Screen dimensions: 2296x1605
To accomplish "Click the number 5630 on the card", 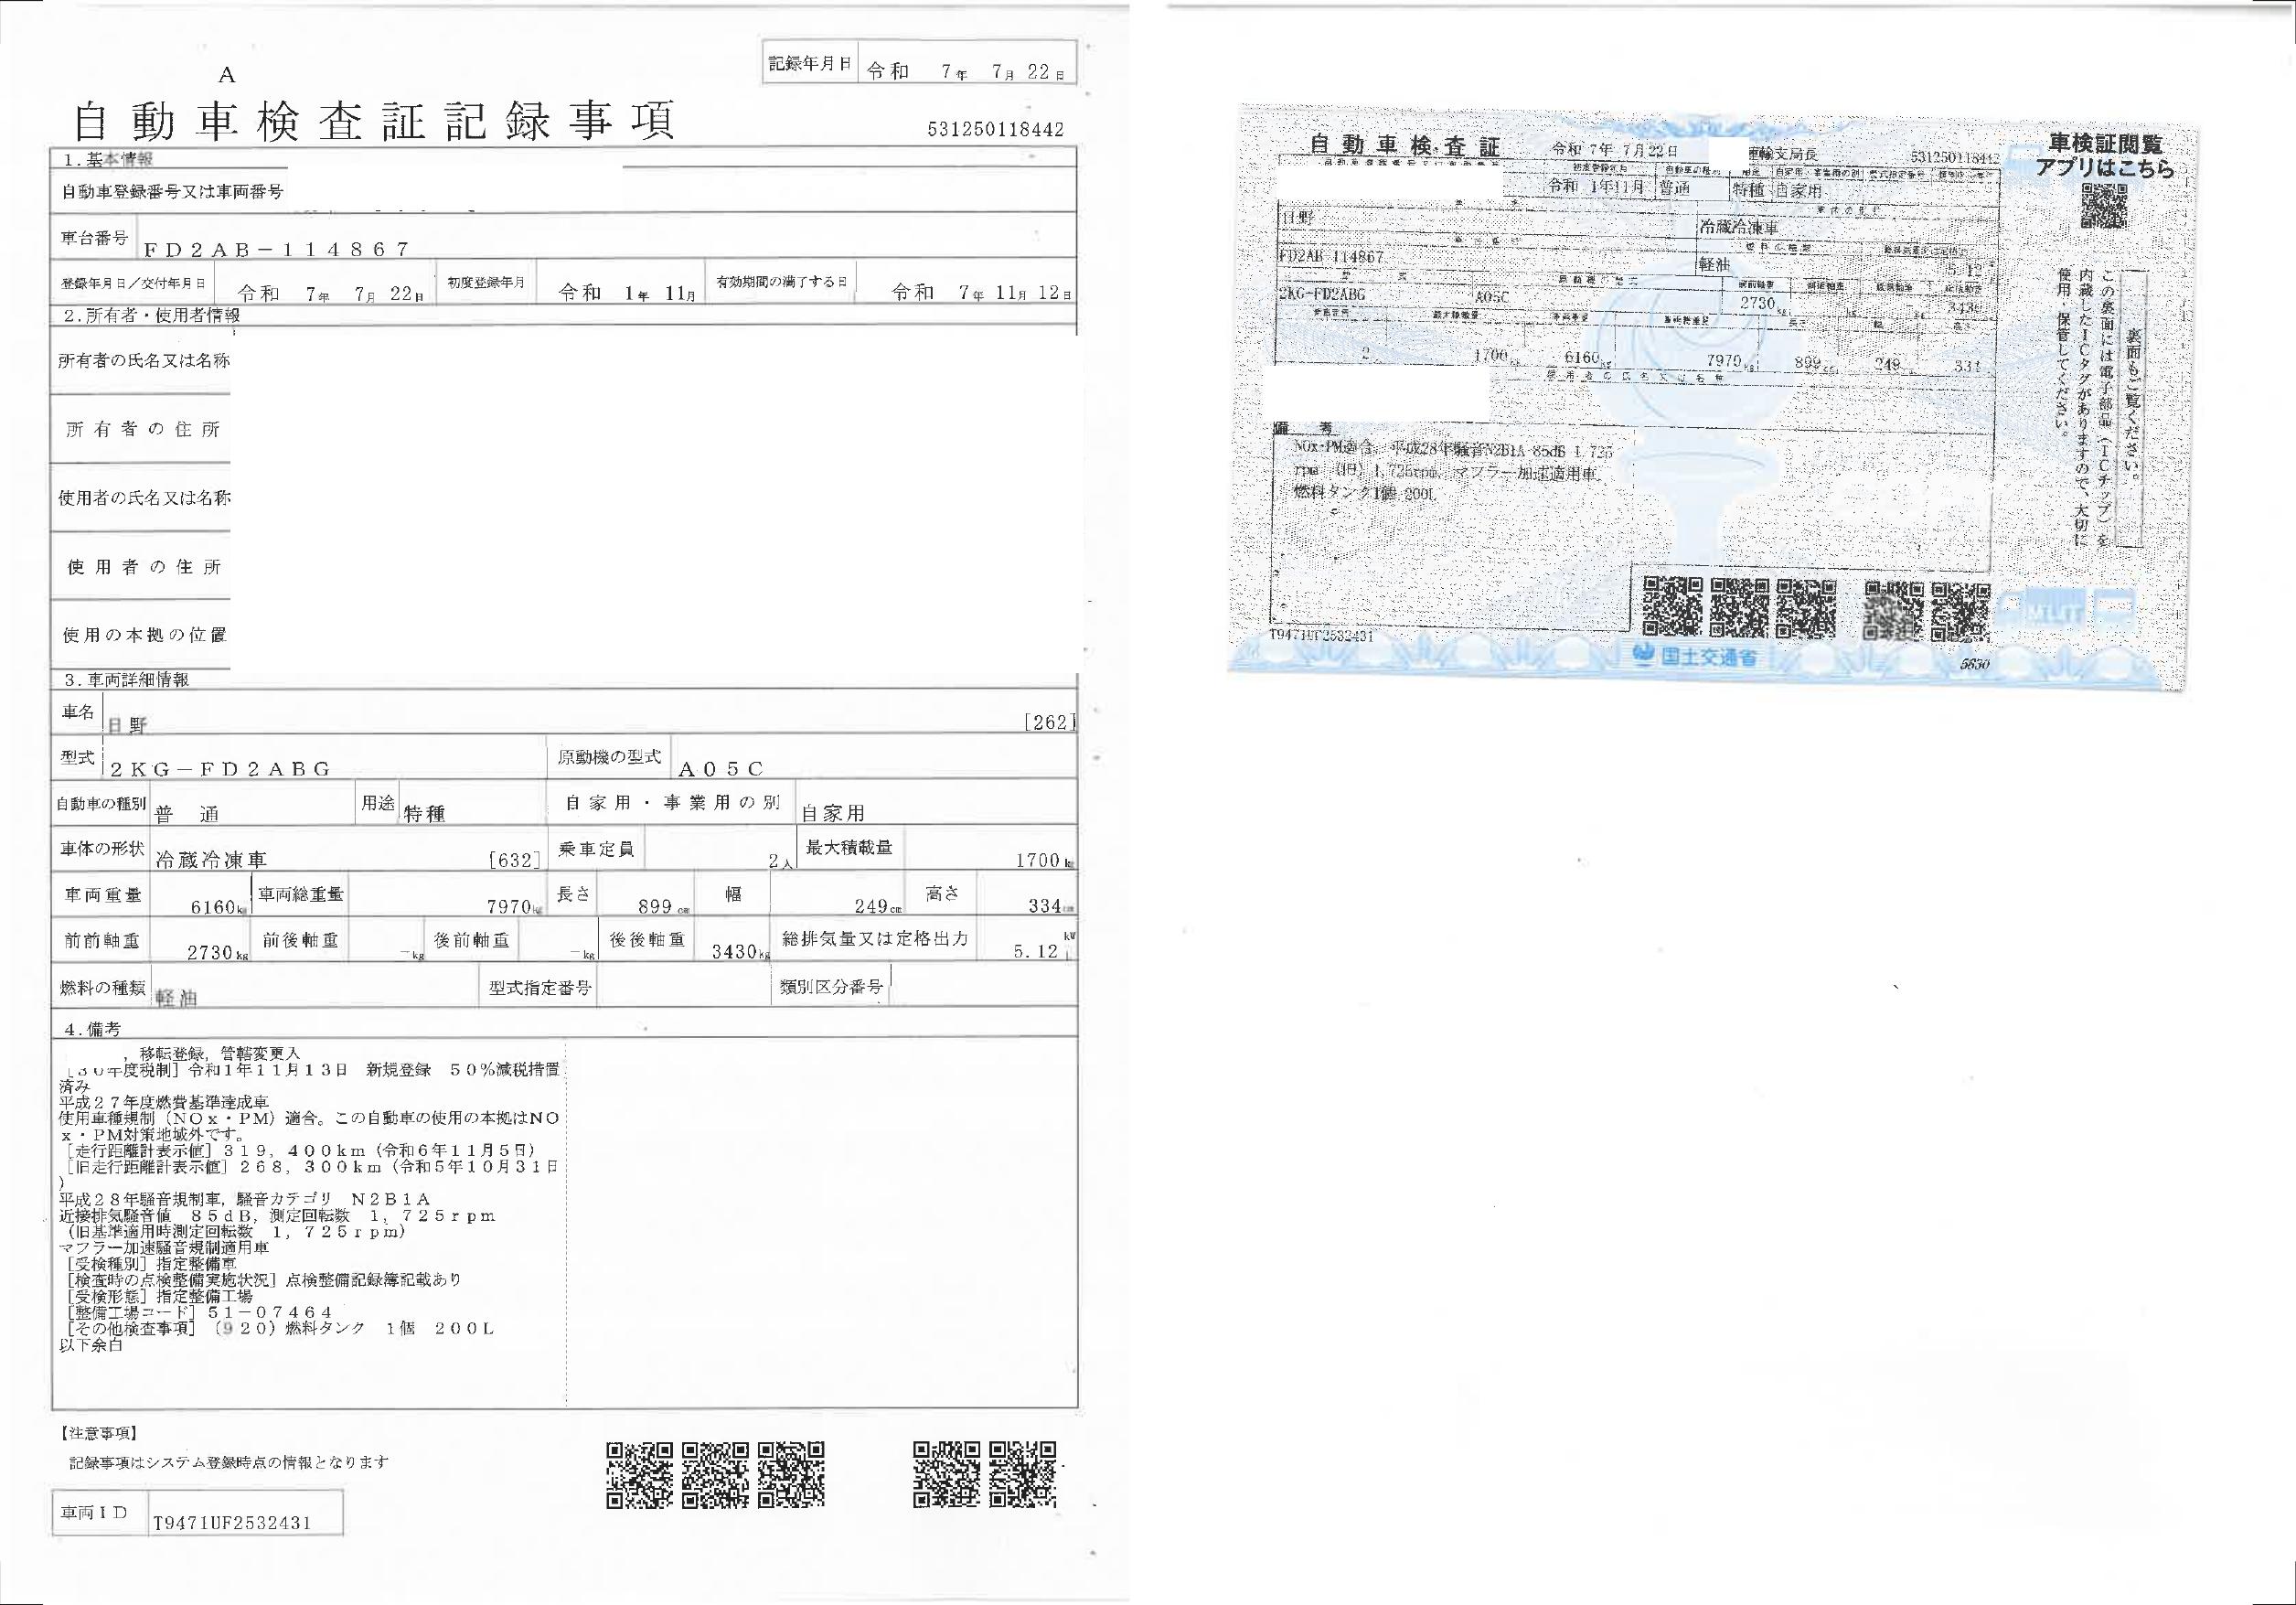I will (x=1975, y=665).
